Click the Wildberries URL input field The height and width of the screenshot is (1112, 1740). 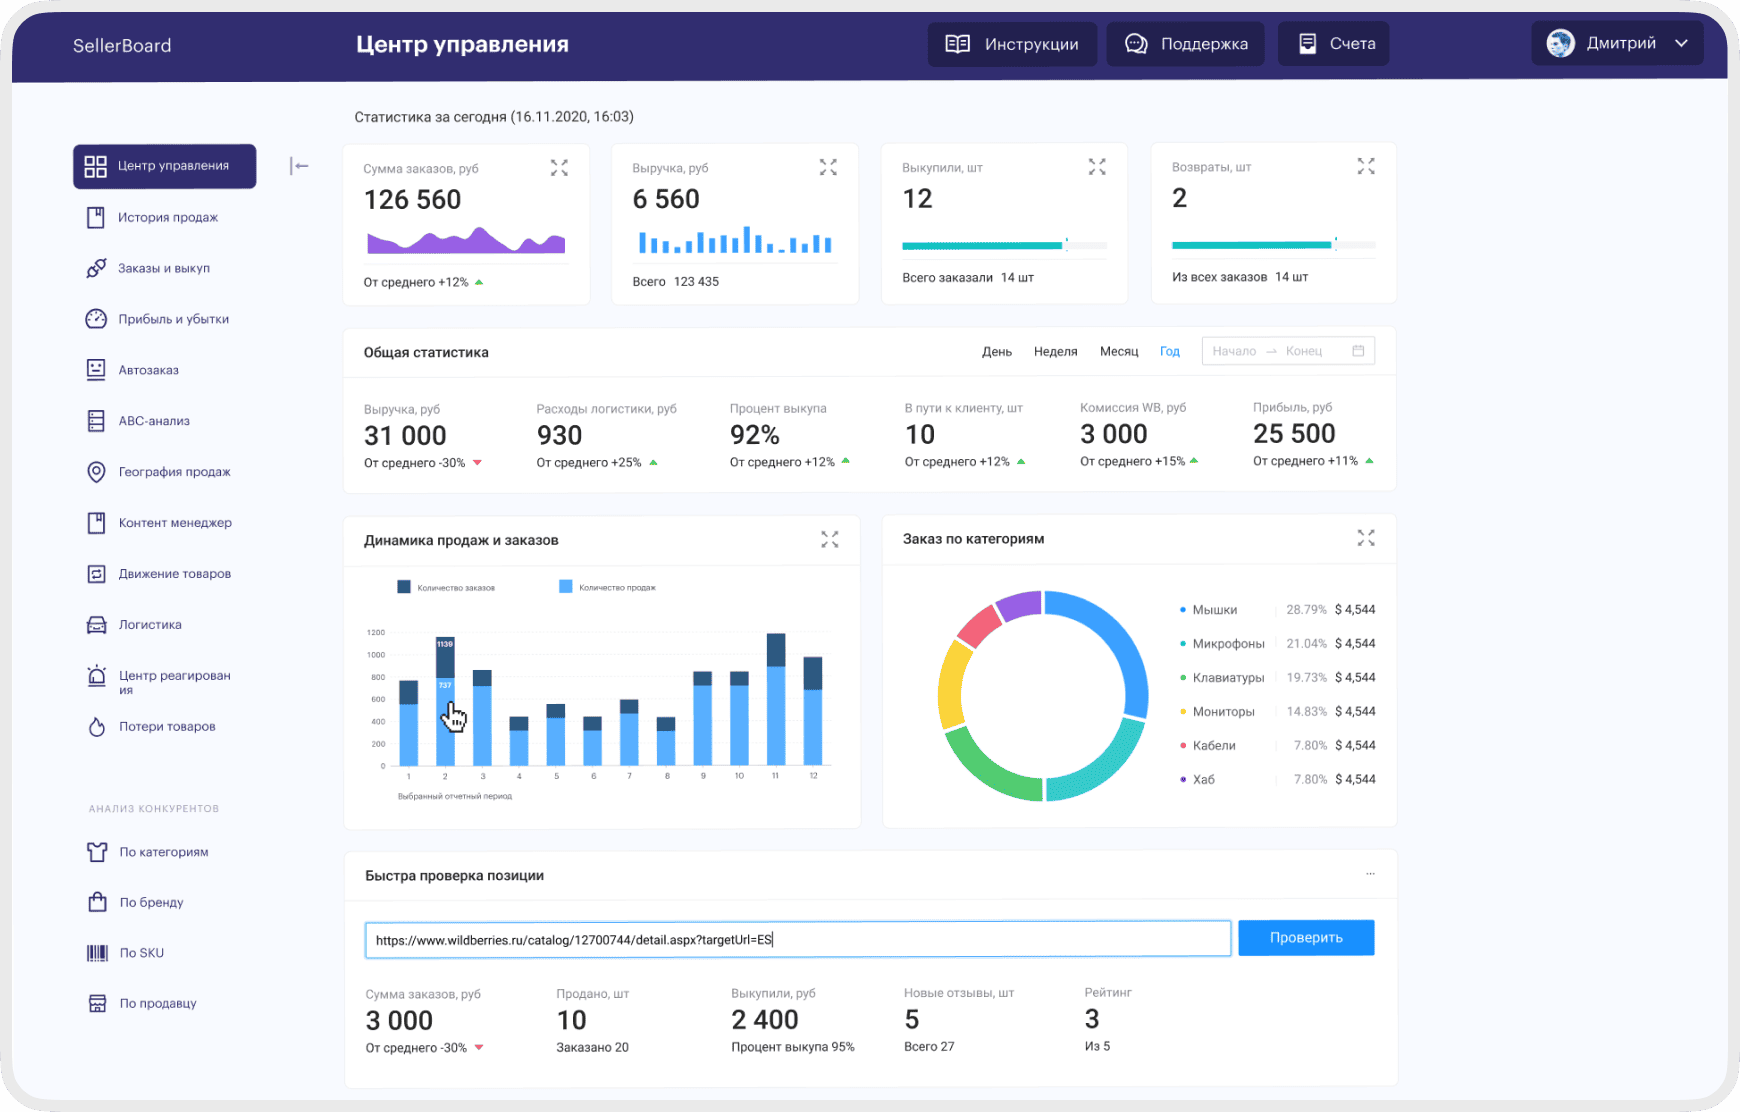(x=798, y=939)
